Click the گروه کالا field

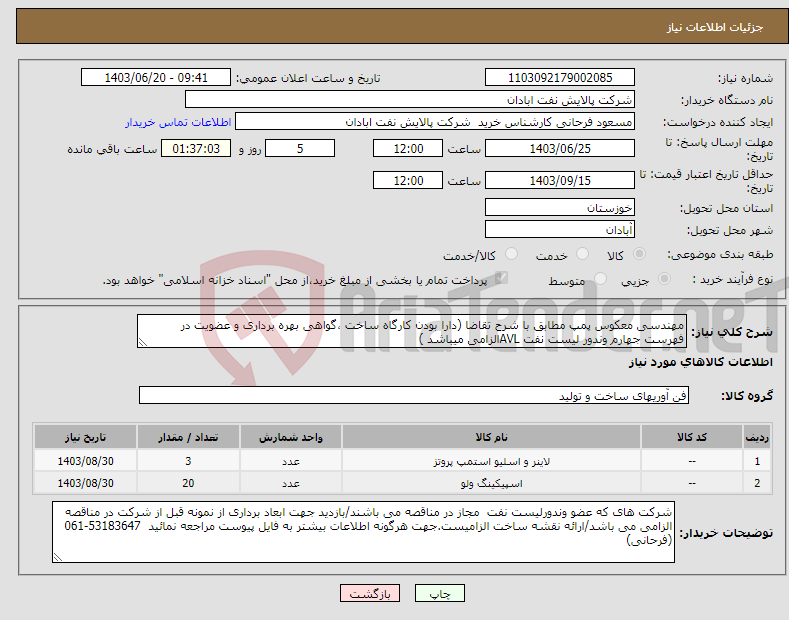(414, 395)
